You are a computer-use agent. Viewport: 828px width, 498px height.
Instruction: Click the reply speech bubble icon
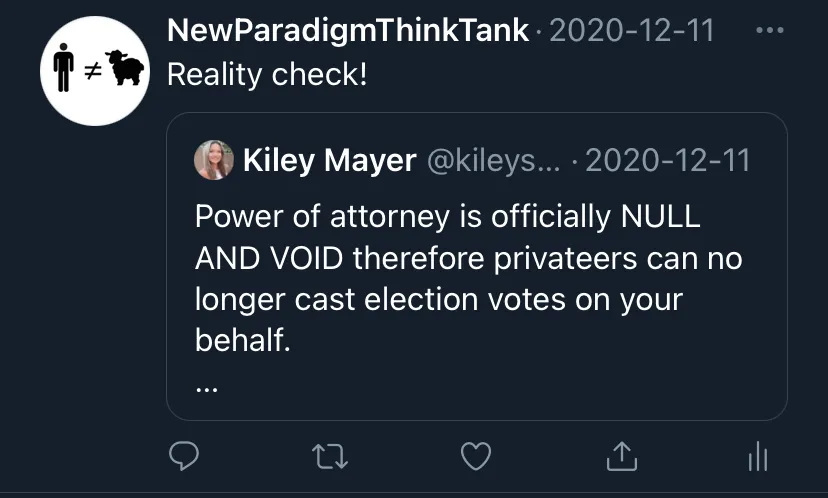coord(184,456)
